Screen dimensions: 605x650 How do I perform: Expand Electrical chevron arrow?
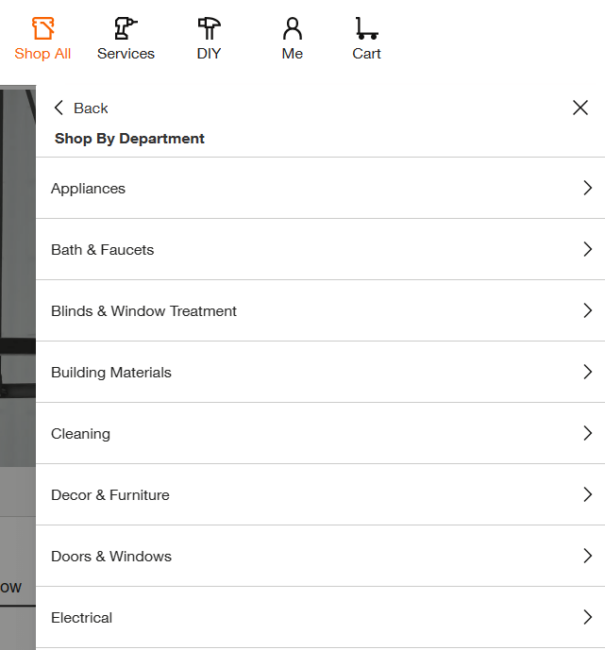[587, 617]
